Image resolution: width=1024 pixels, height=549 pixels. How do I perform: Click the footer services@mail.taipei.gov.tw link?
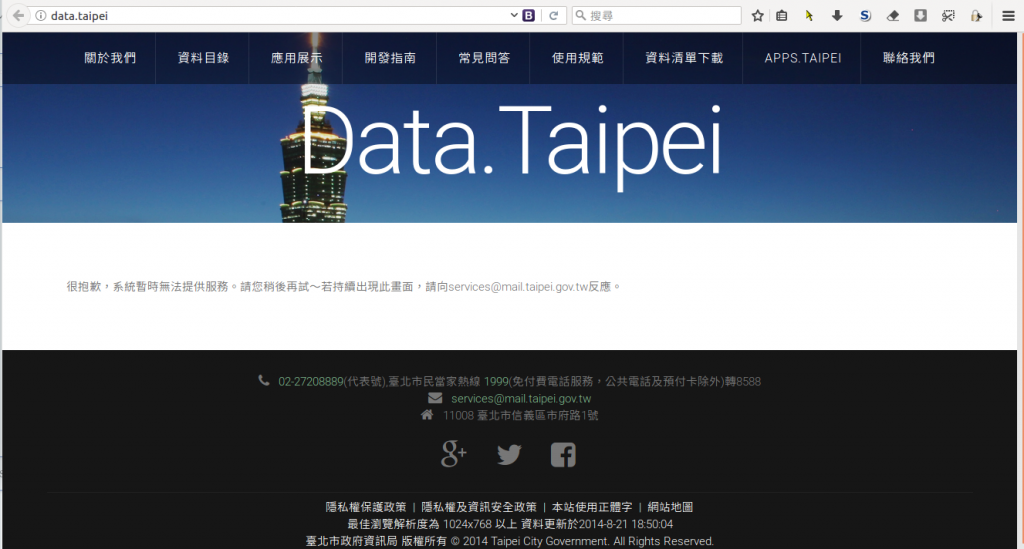tap(521, 399)
